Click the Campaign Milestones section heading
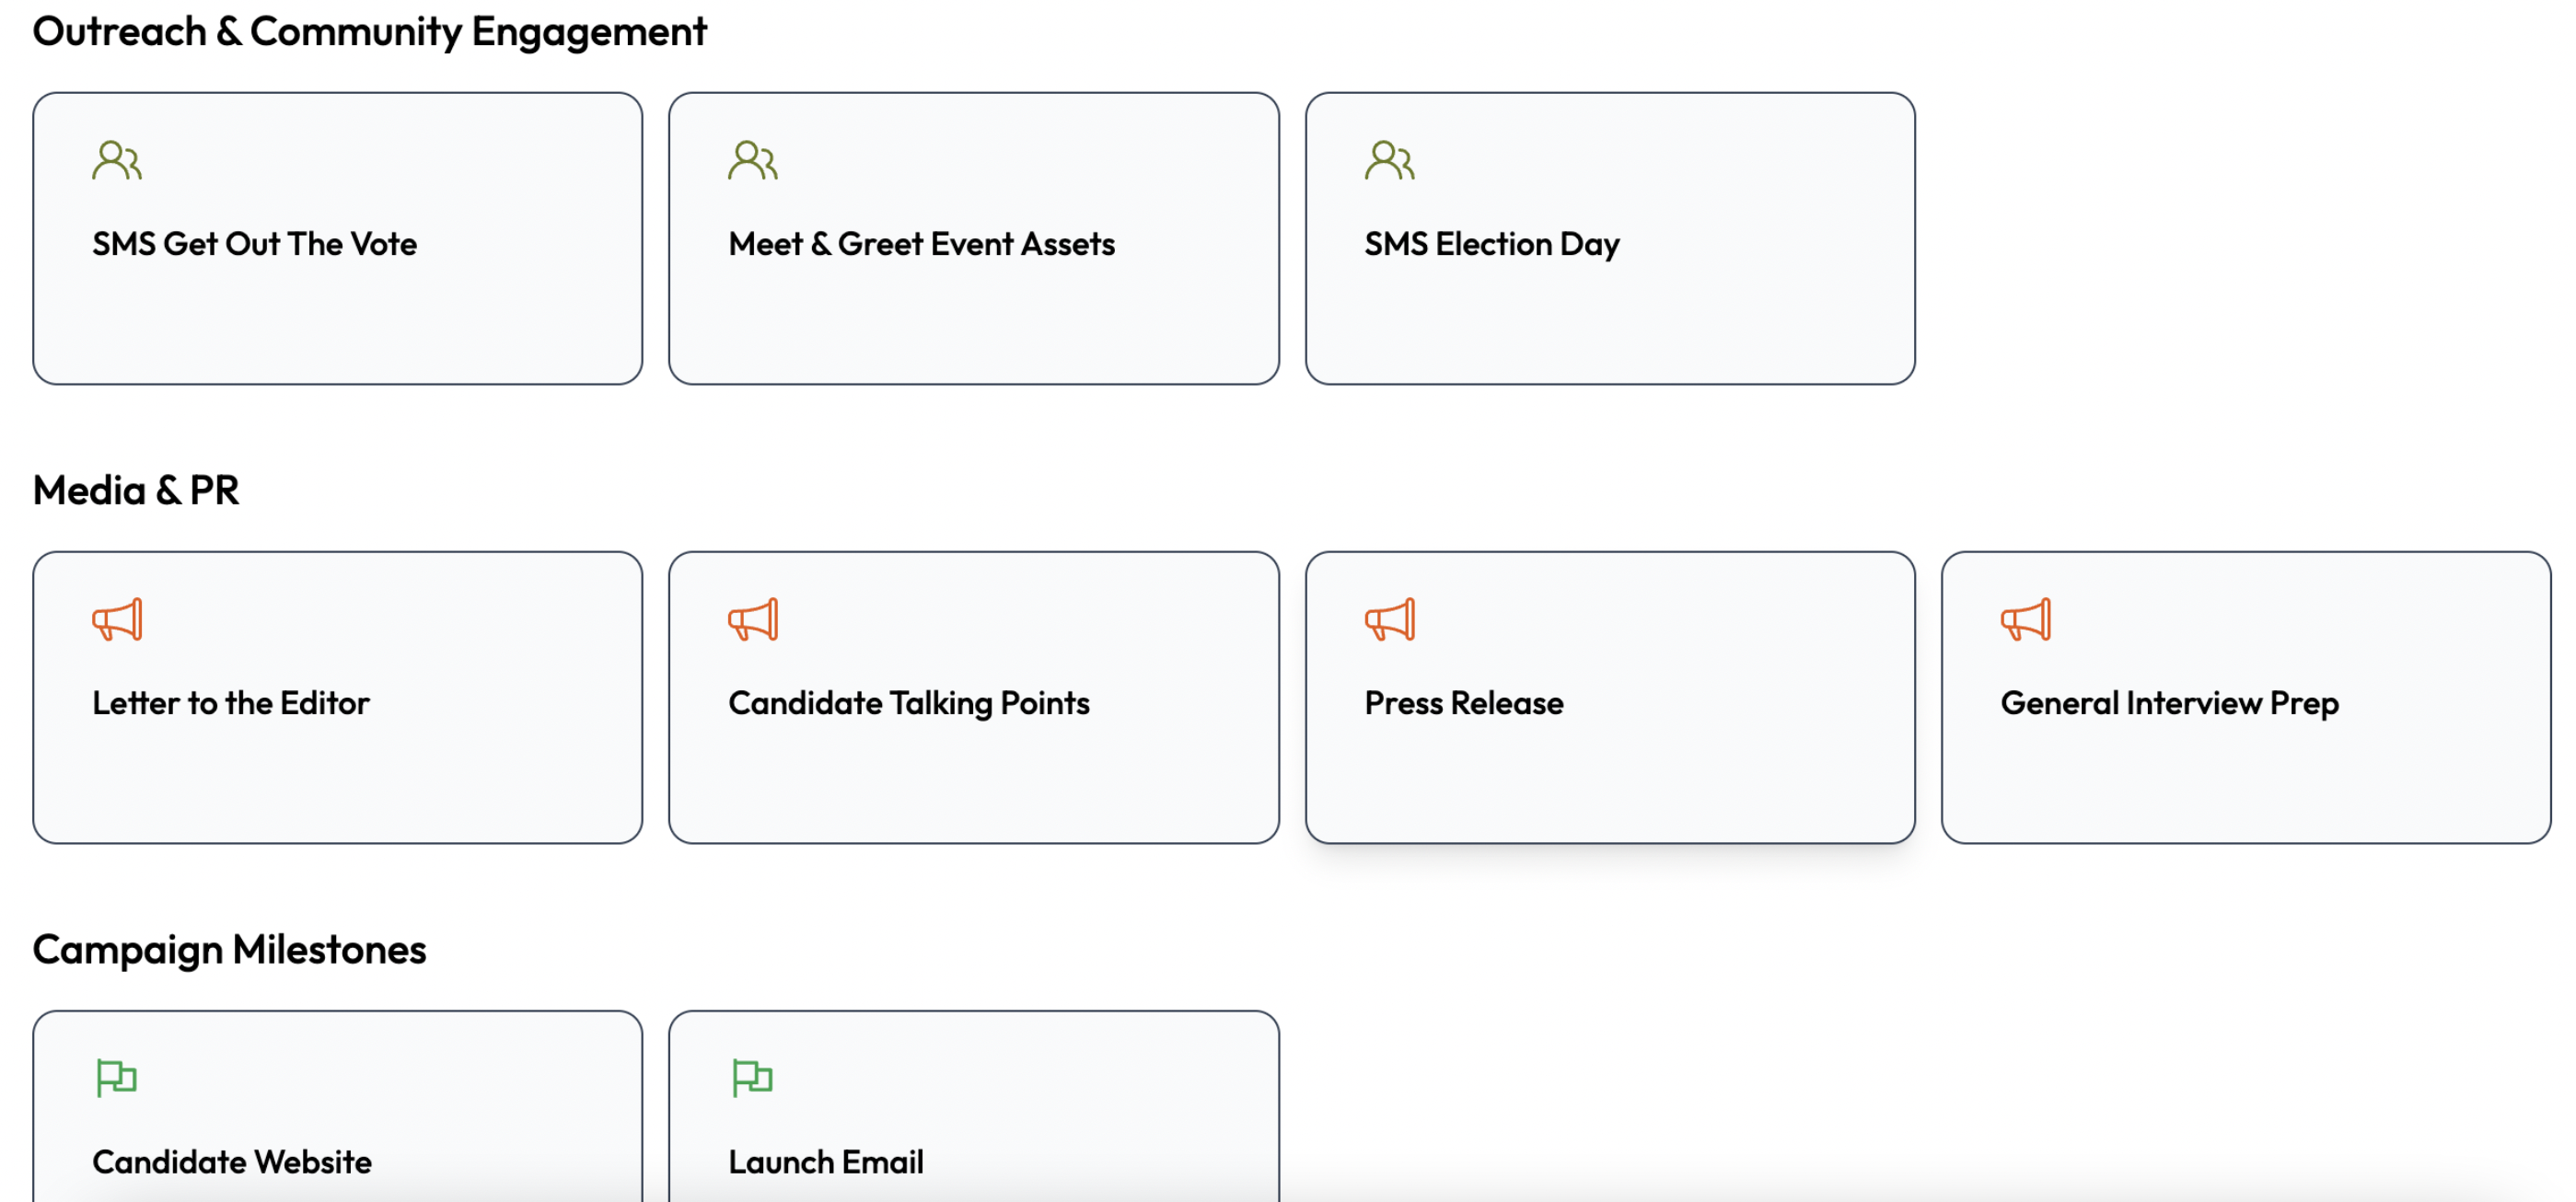This screenshot has height=1202, width=2576. click(x=229, y=949)
